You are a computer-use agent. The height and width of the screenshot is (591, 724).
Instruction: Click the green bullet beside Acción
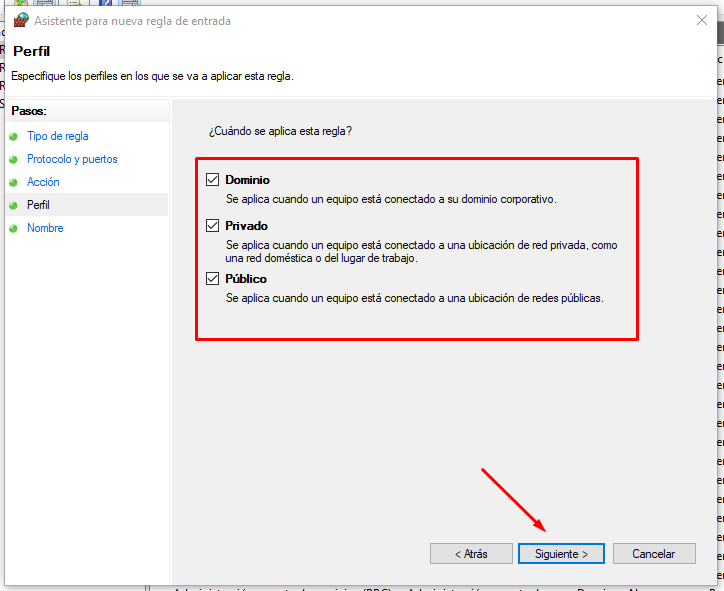pos(14,182)
